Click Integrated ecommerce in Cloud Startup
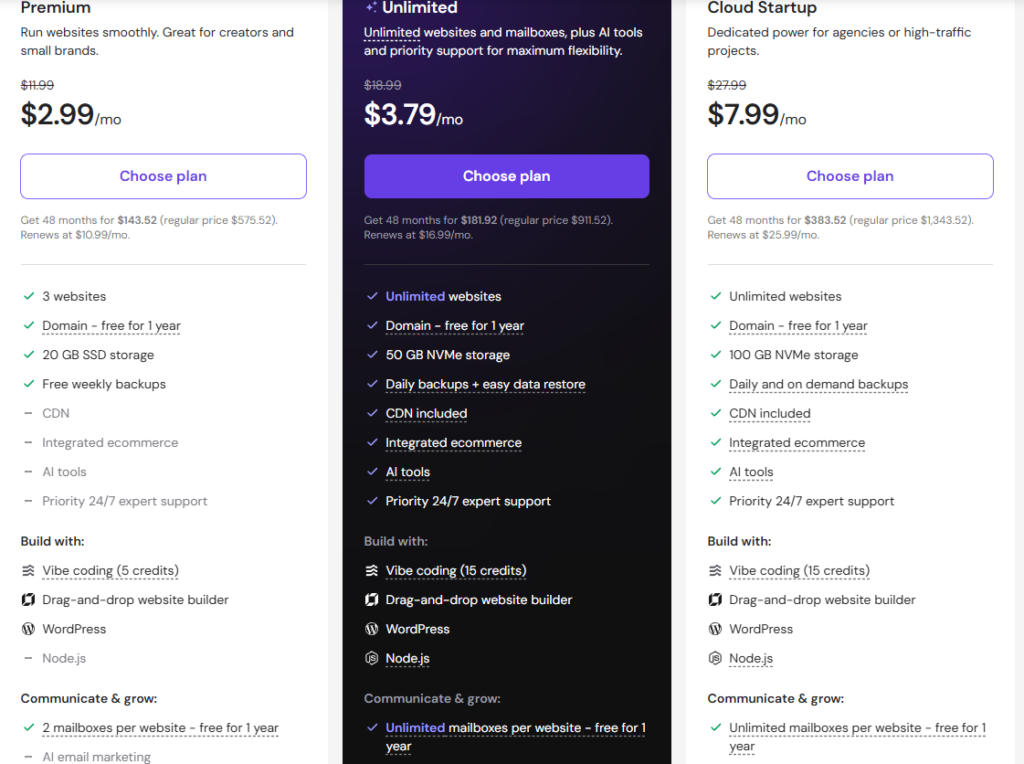Screen dimensions: 1024x764 point(797,443)
